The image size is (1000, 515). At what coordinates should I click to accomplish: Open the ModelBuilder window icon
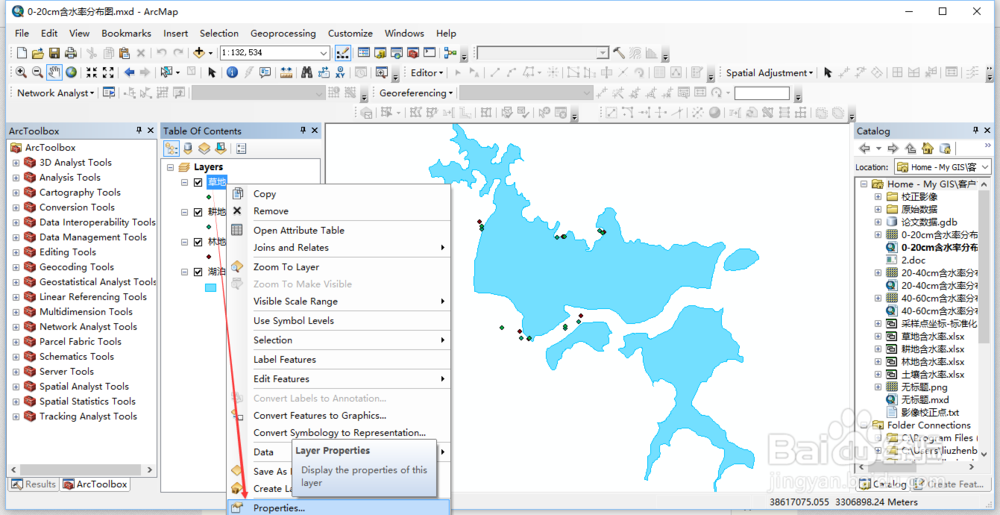click(x=451, y=53)
